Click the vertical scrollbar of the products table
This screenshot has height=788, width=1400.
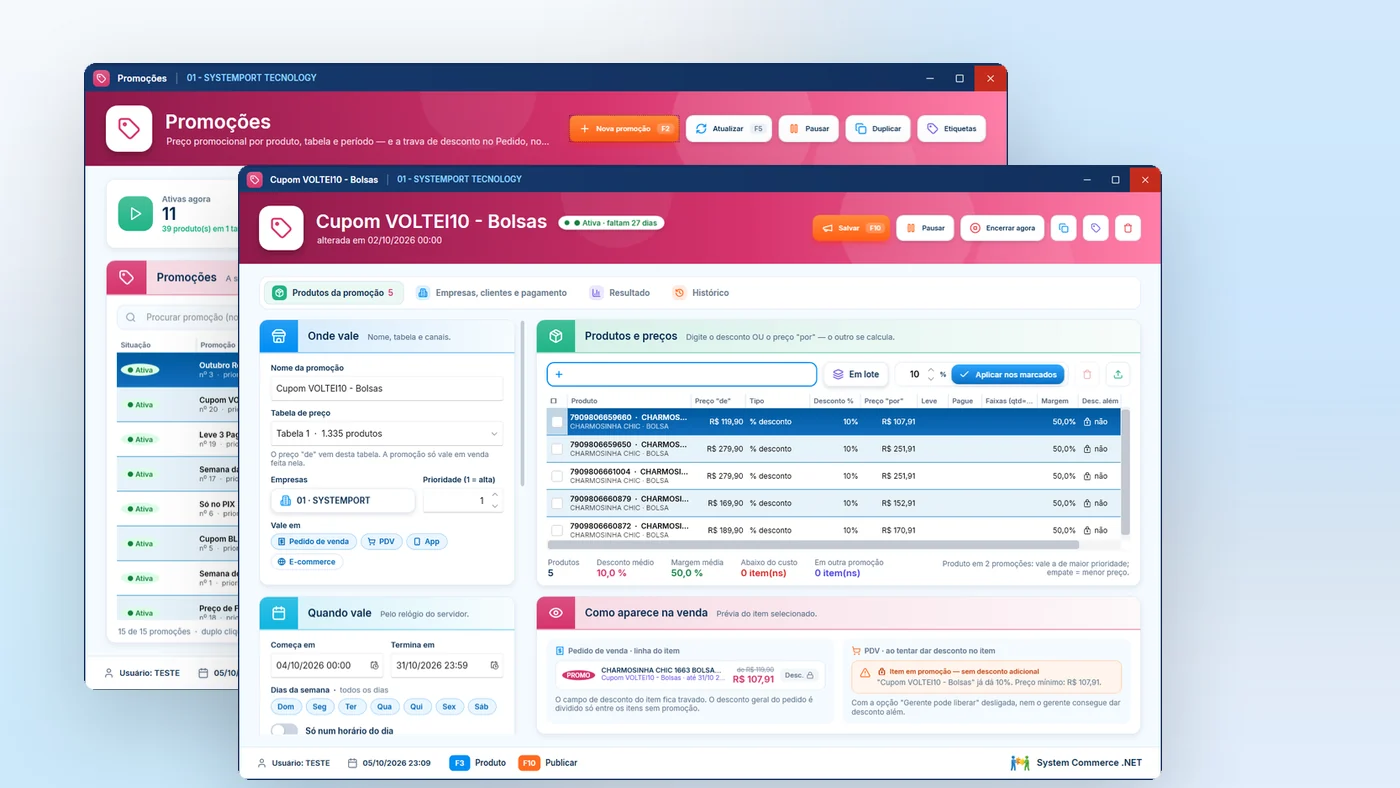coord(1126,471)
